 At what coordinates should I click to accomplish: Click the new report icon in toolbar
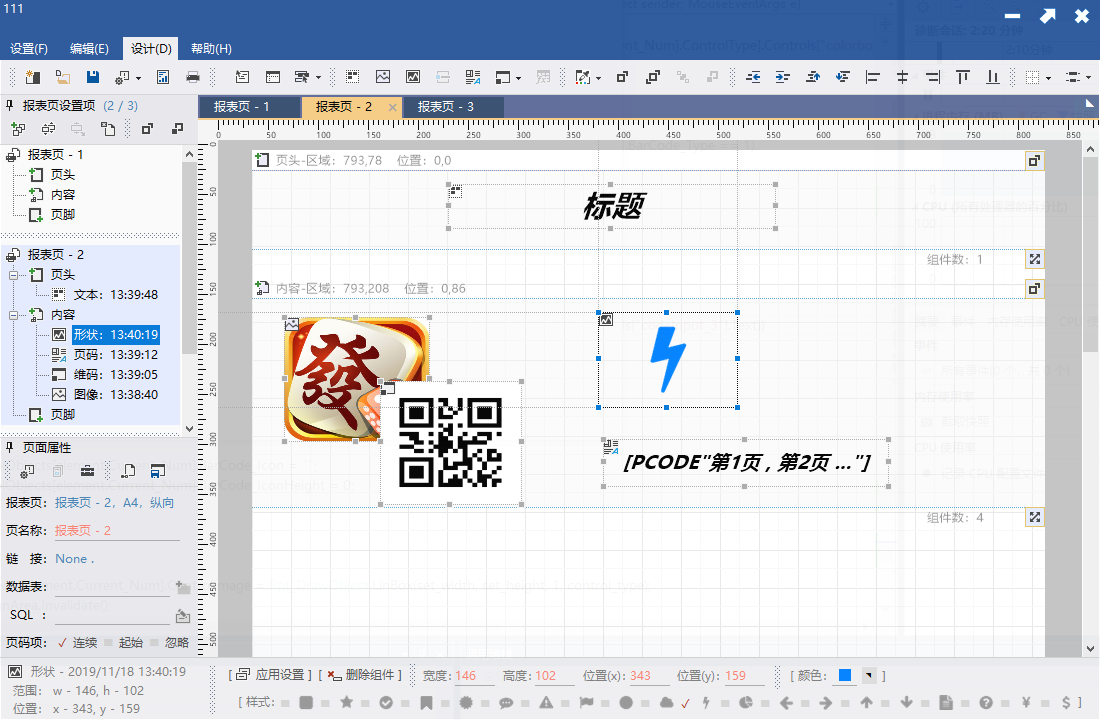(33, 77)
